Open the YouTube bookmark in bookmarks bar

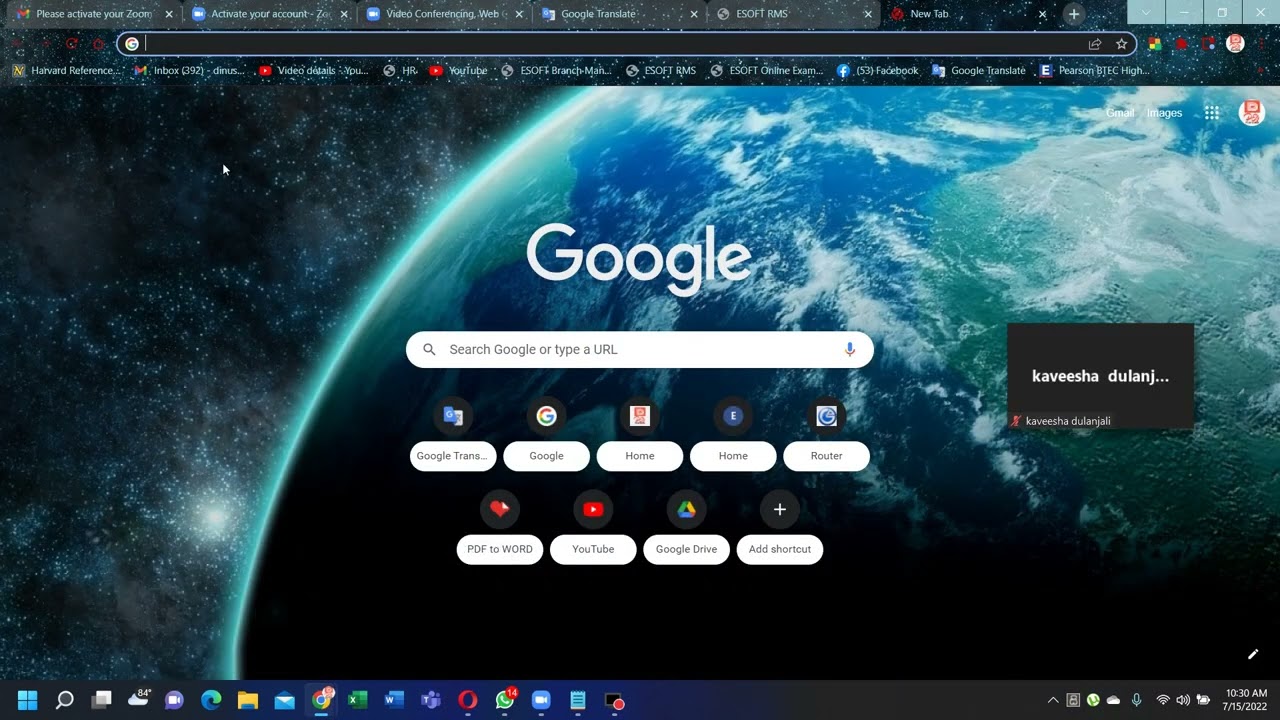coord(458,71)
